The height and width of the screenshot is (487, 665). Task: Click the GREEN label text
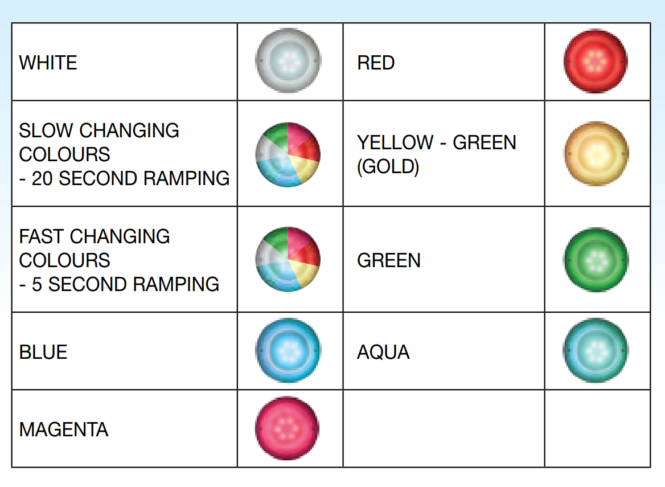(389, 260)
